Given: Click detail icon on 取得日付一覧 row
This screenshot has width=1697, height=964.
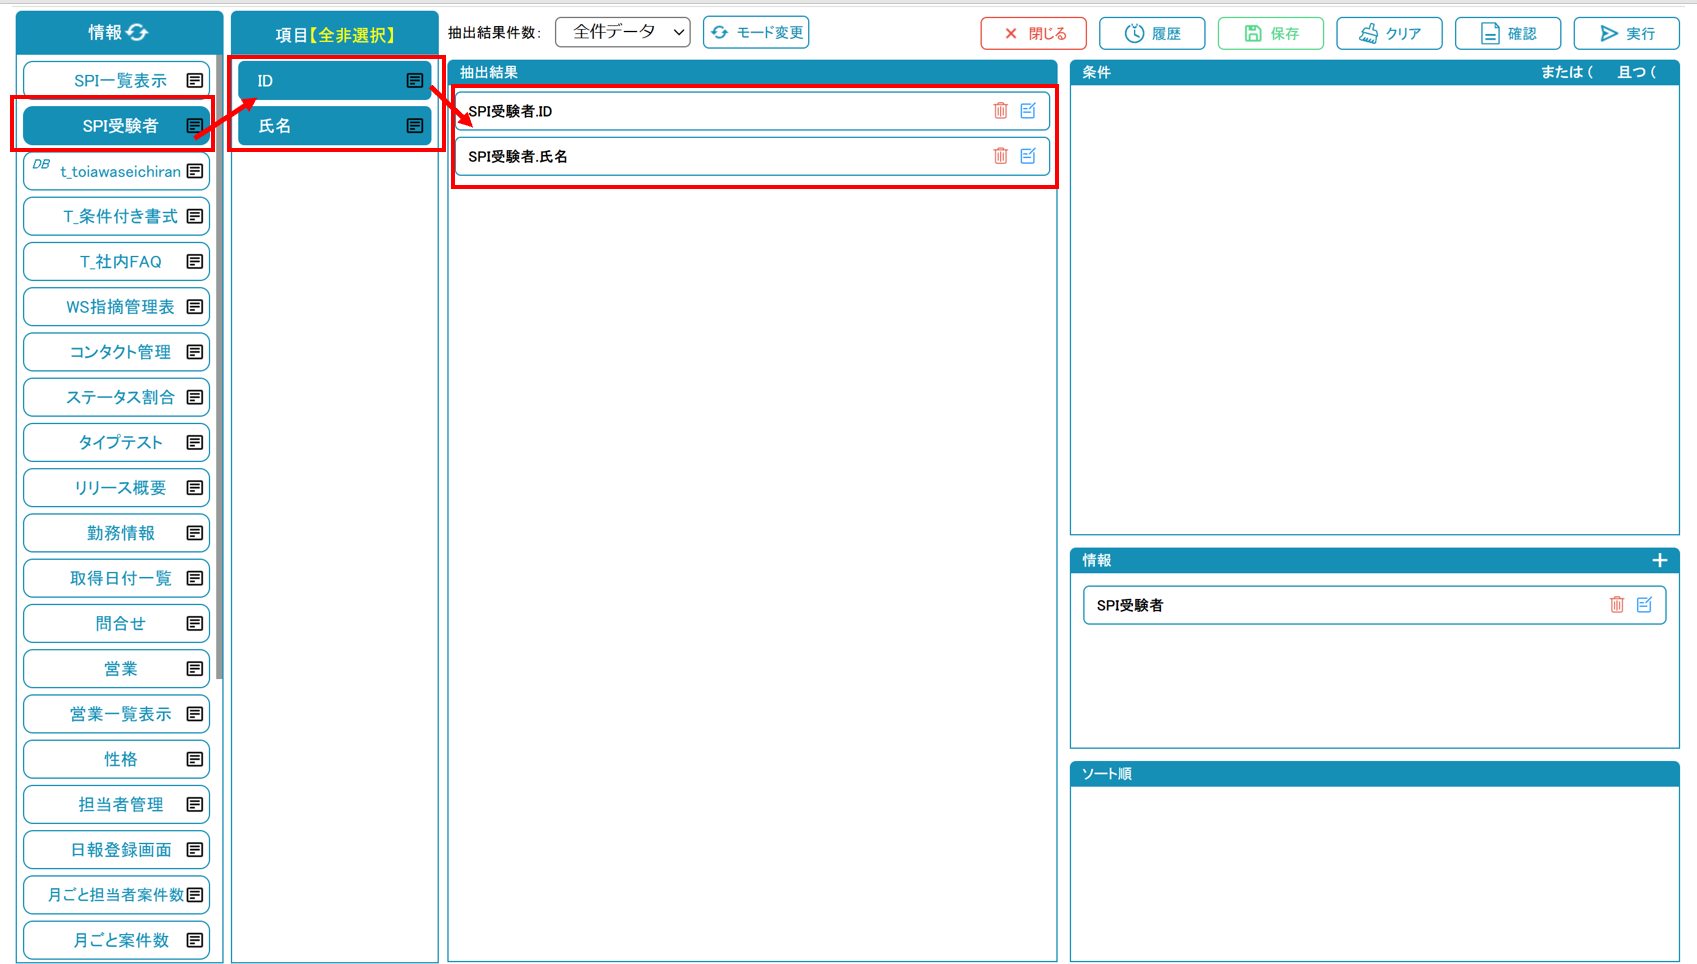Looking at the screenshot, I should [x=195, y=578].
